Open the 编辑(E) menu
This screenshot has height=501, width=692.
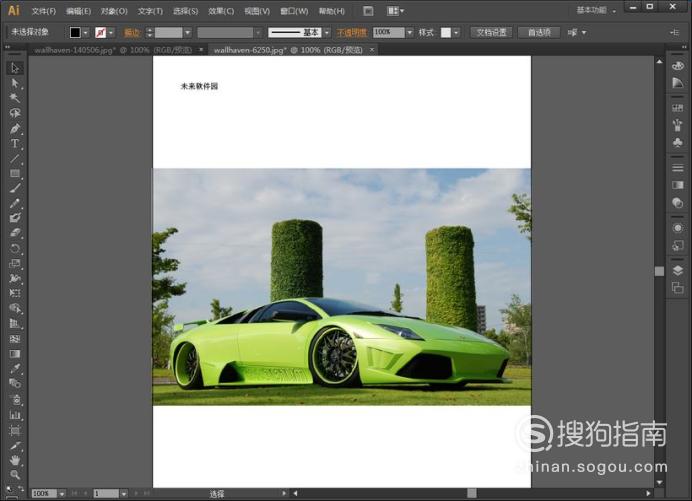click(x=79, y=11)
